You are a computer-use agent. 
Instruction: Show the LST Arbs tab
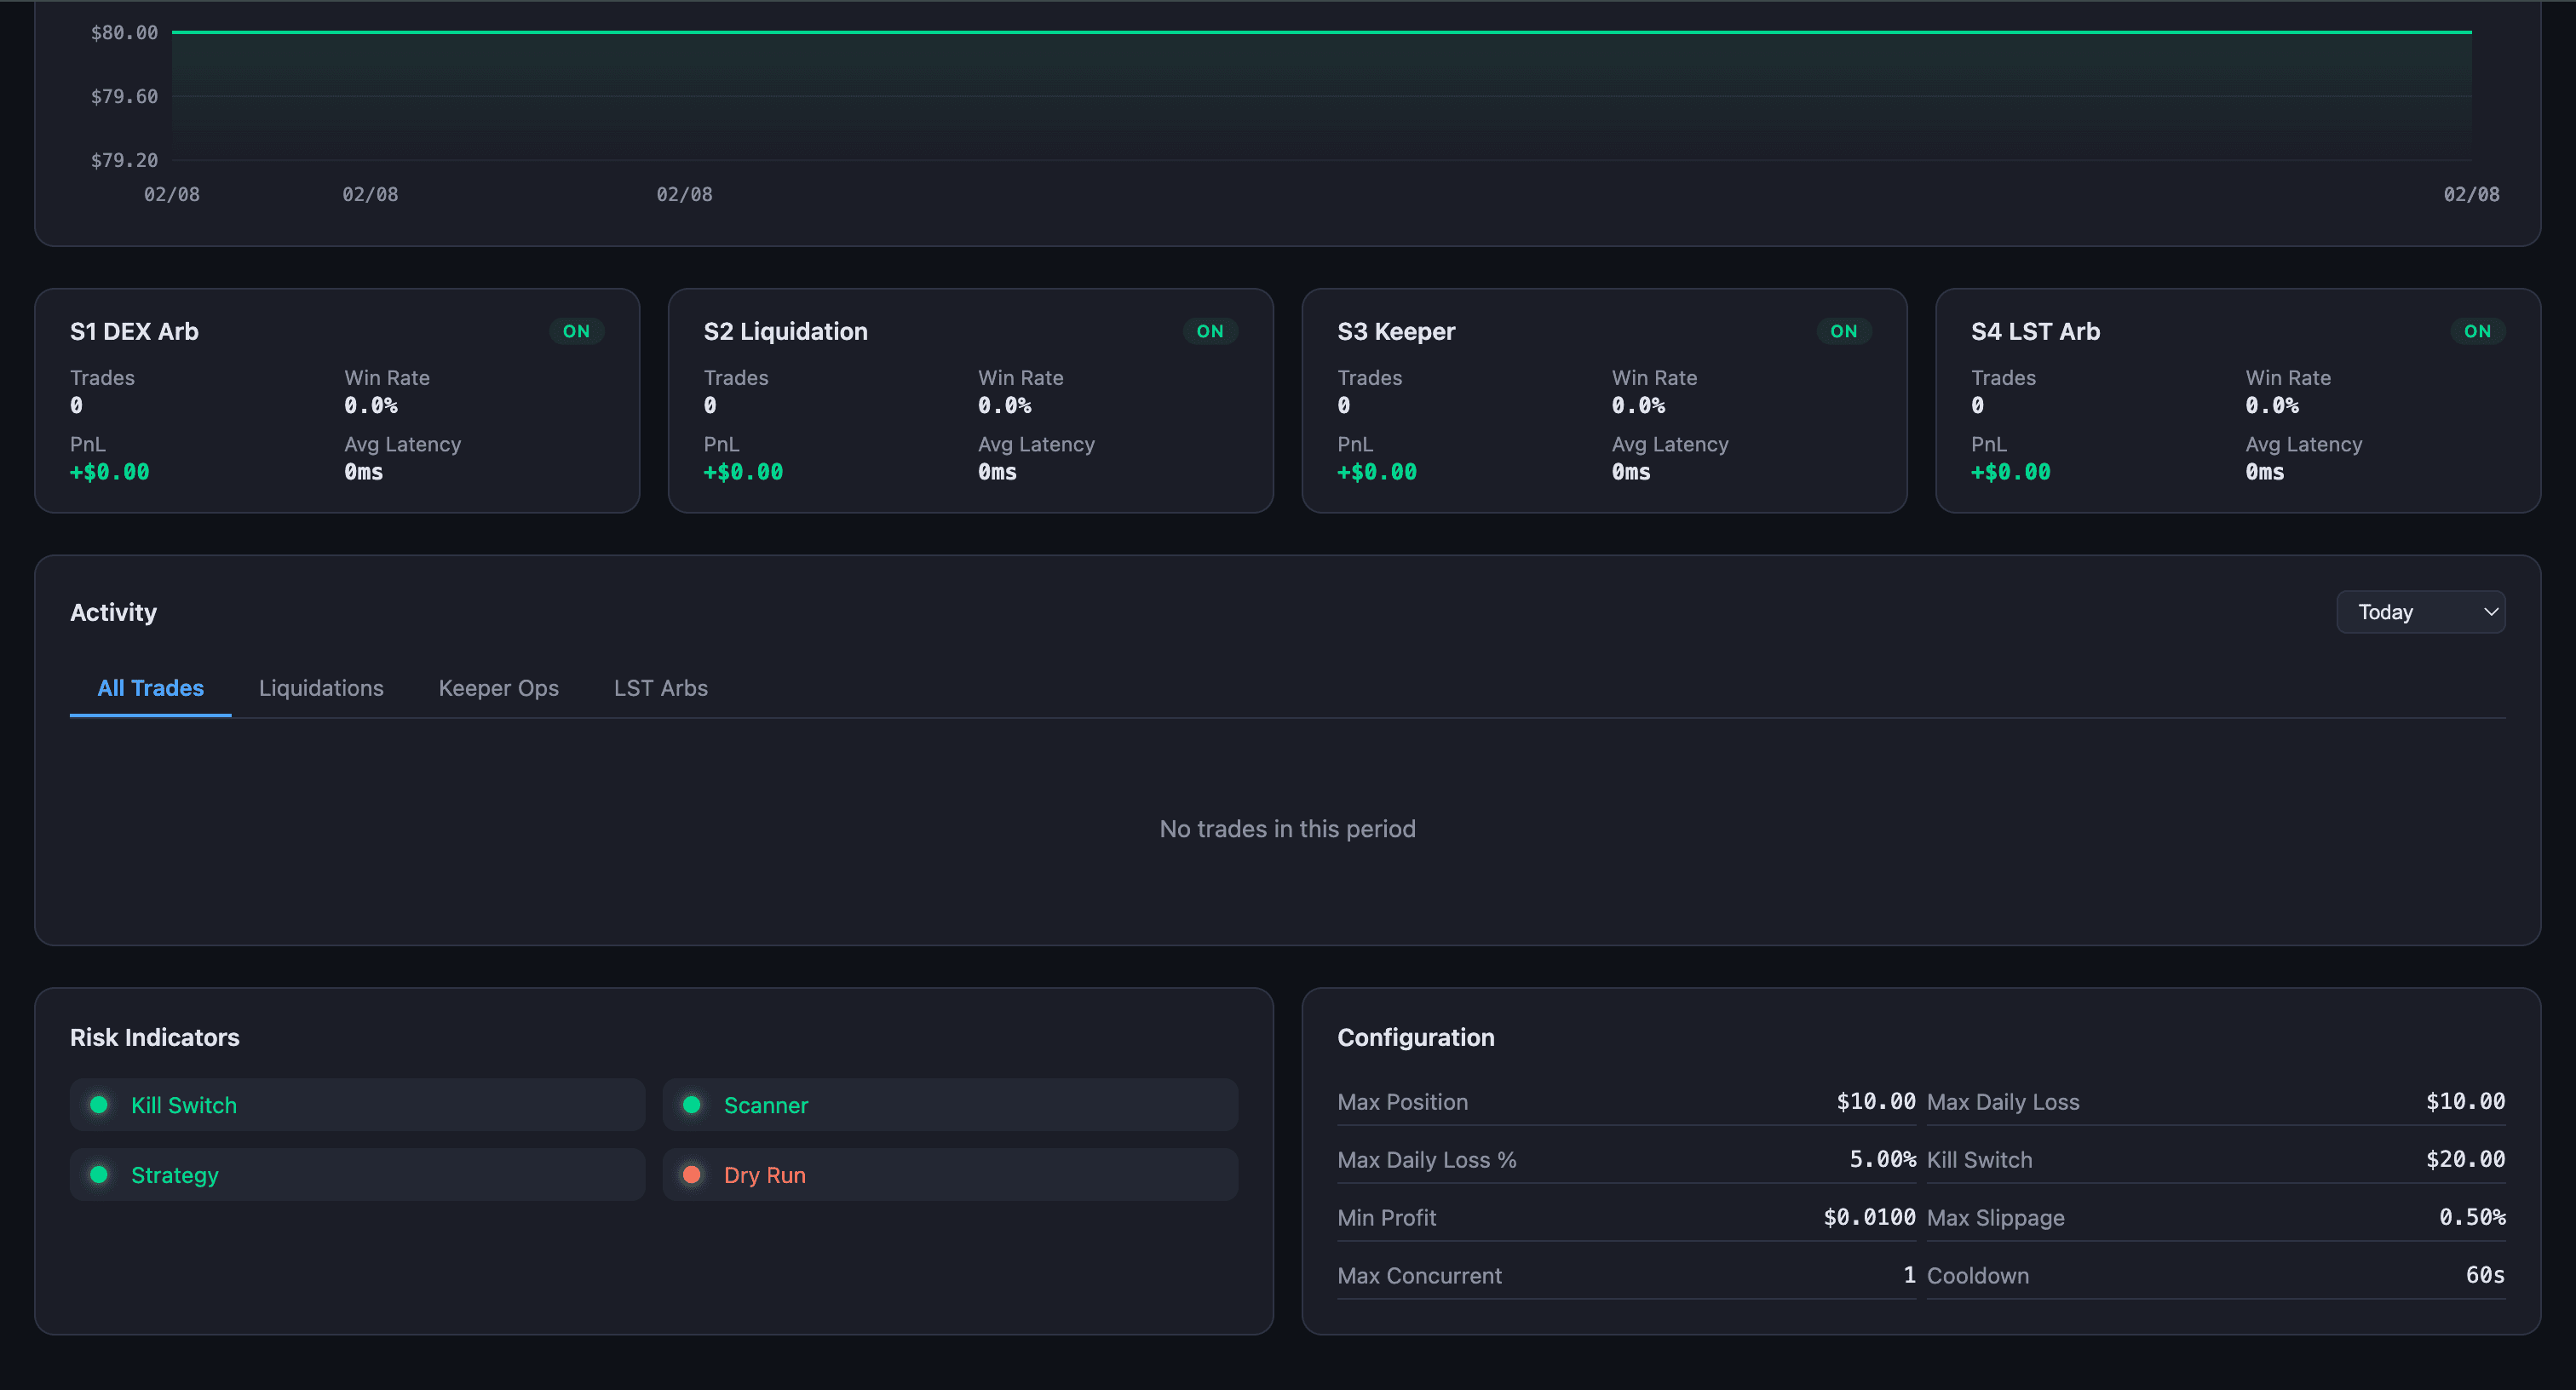pos(660,688)
